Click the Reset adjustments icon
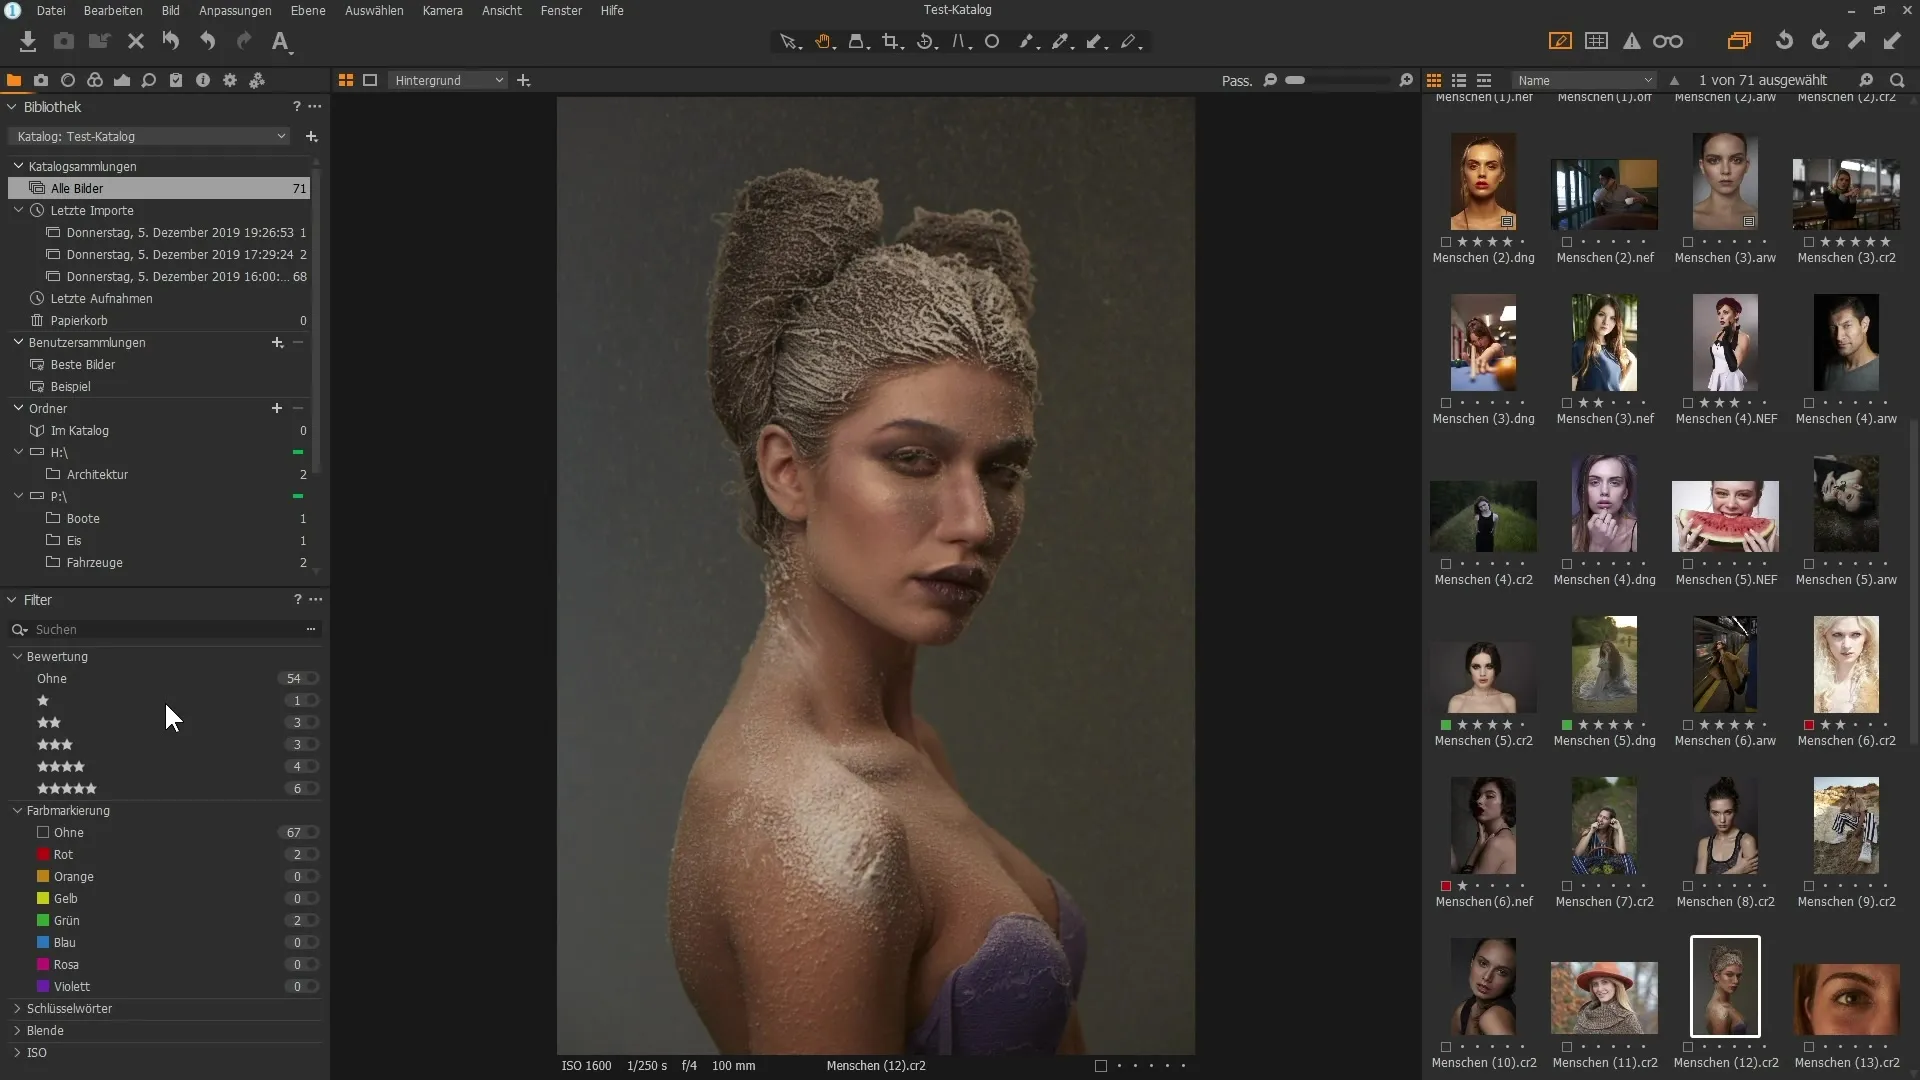Screen dimensions: 1920x1080 tap(171, 41)
